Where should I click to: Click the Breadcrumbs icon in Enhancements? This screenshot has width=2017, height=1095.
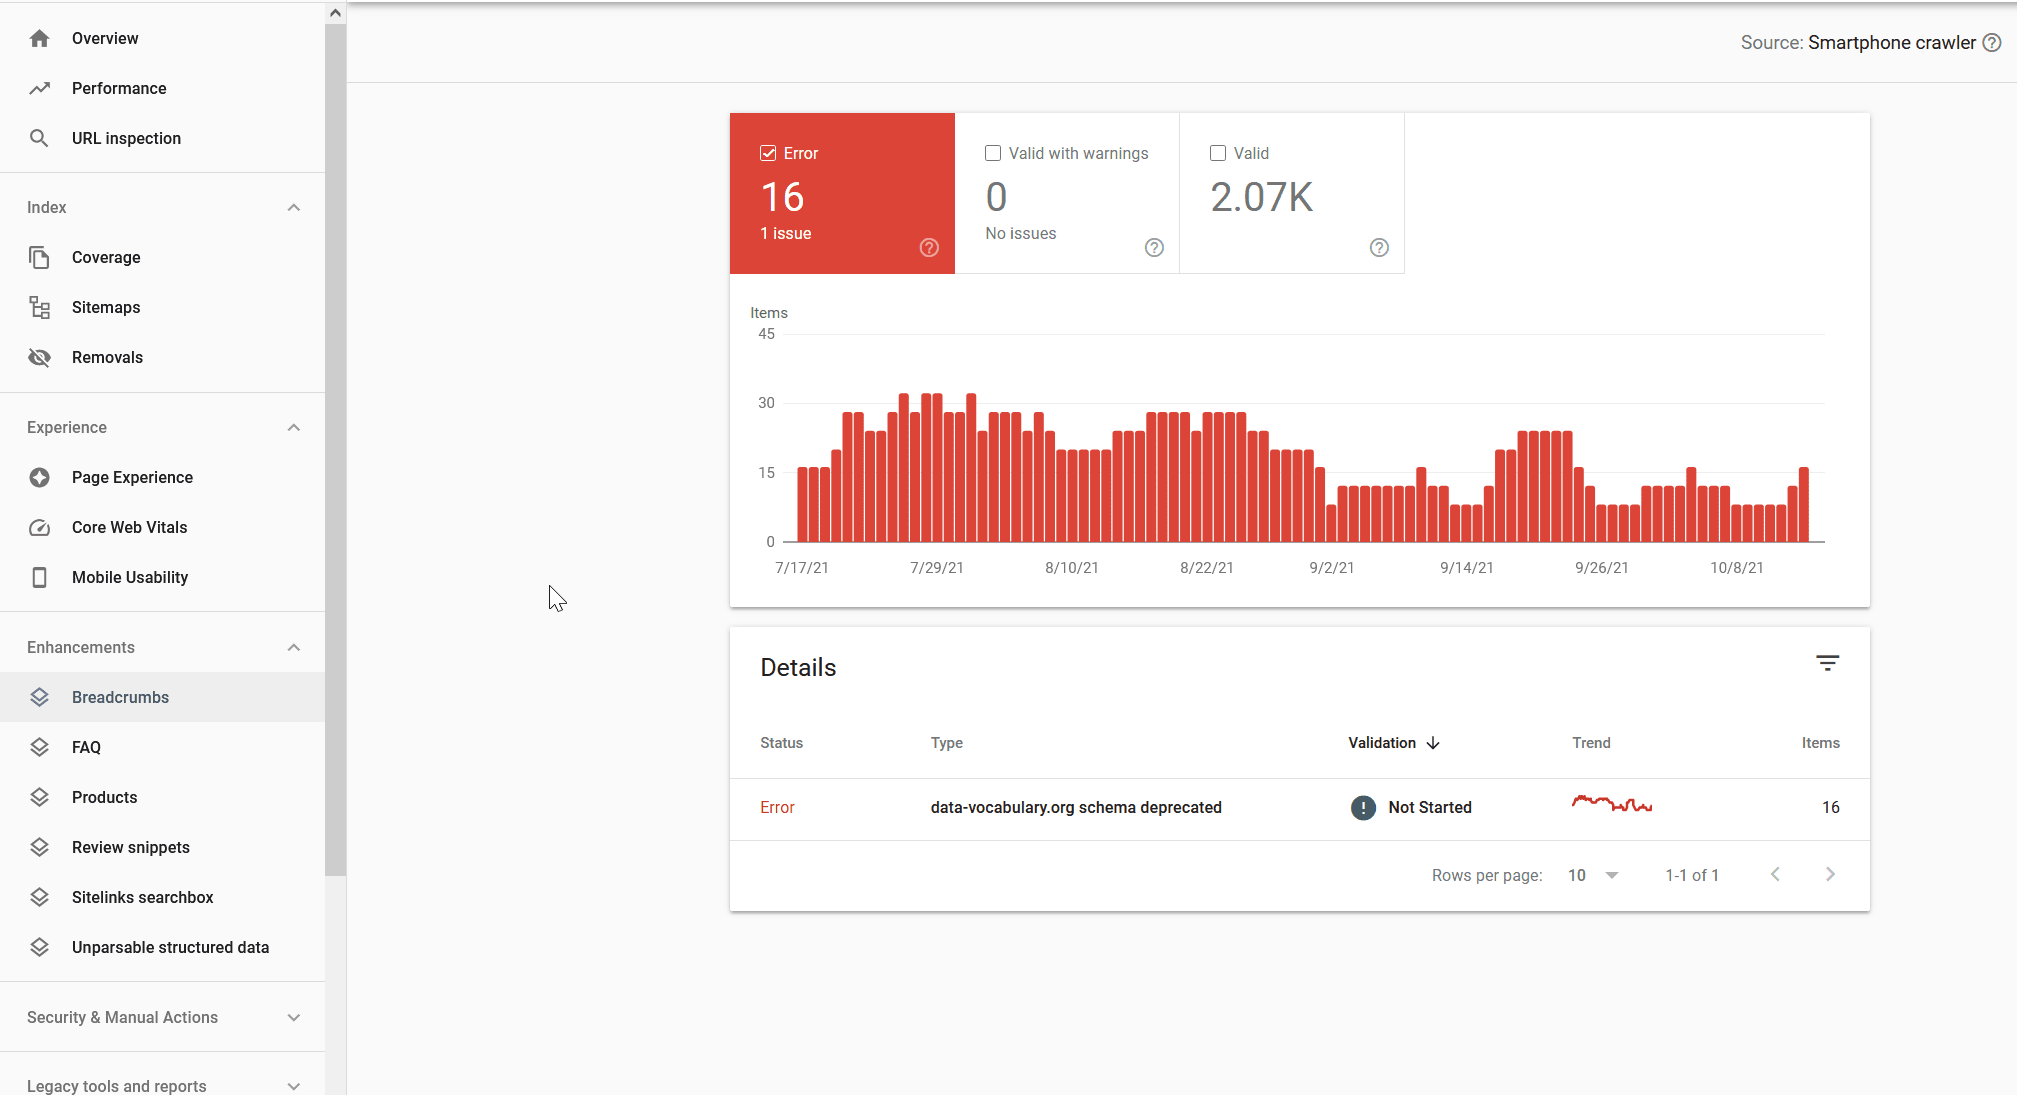coord(38,697)
